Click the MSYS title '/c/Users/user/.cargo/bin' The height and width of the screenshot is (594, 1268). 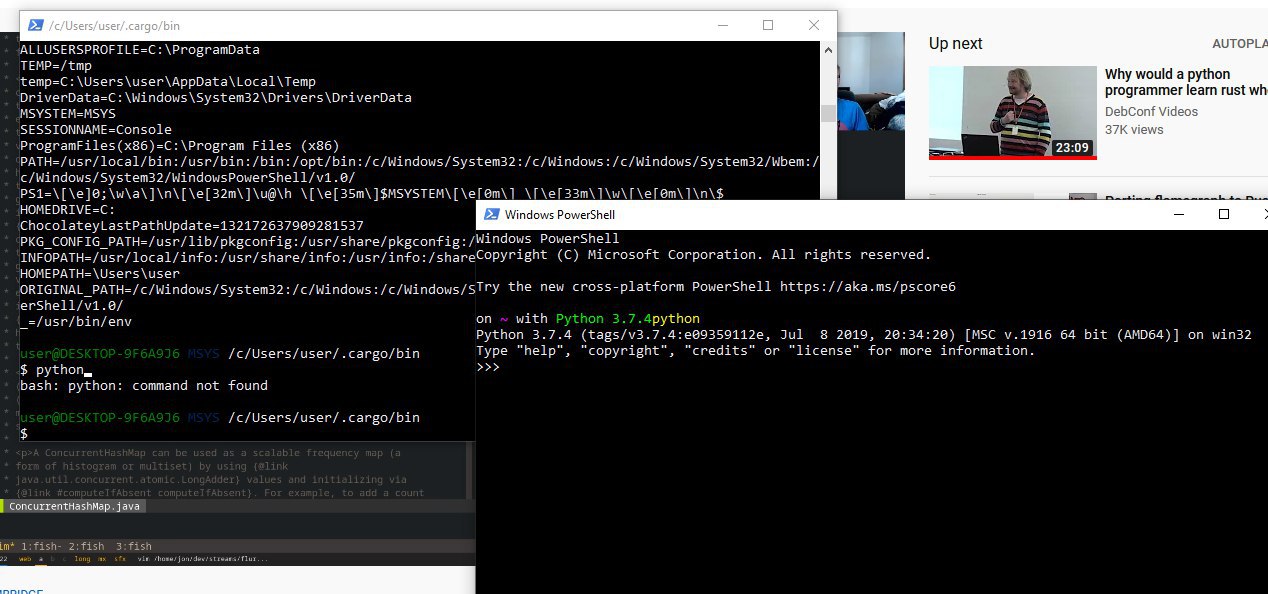click(x=114, y=26)
